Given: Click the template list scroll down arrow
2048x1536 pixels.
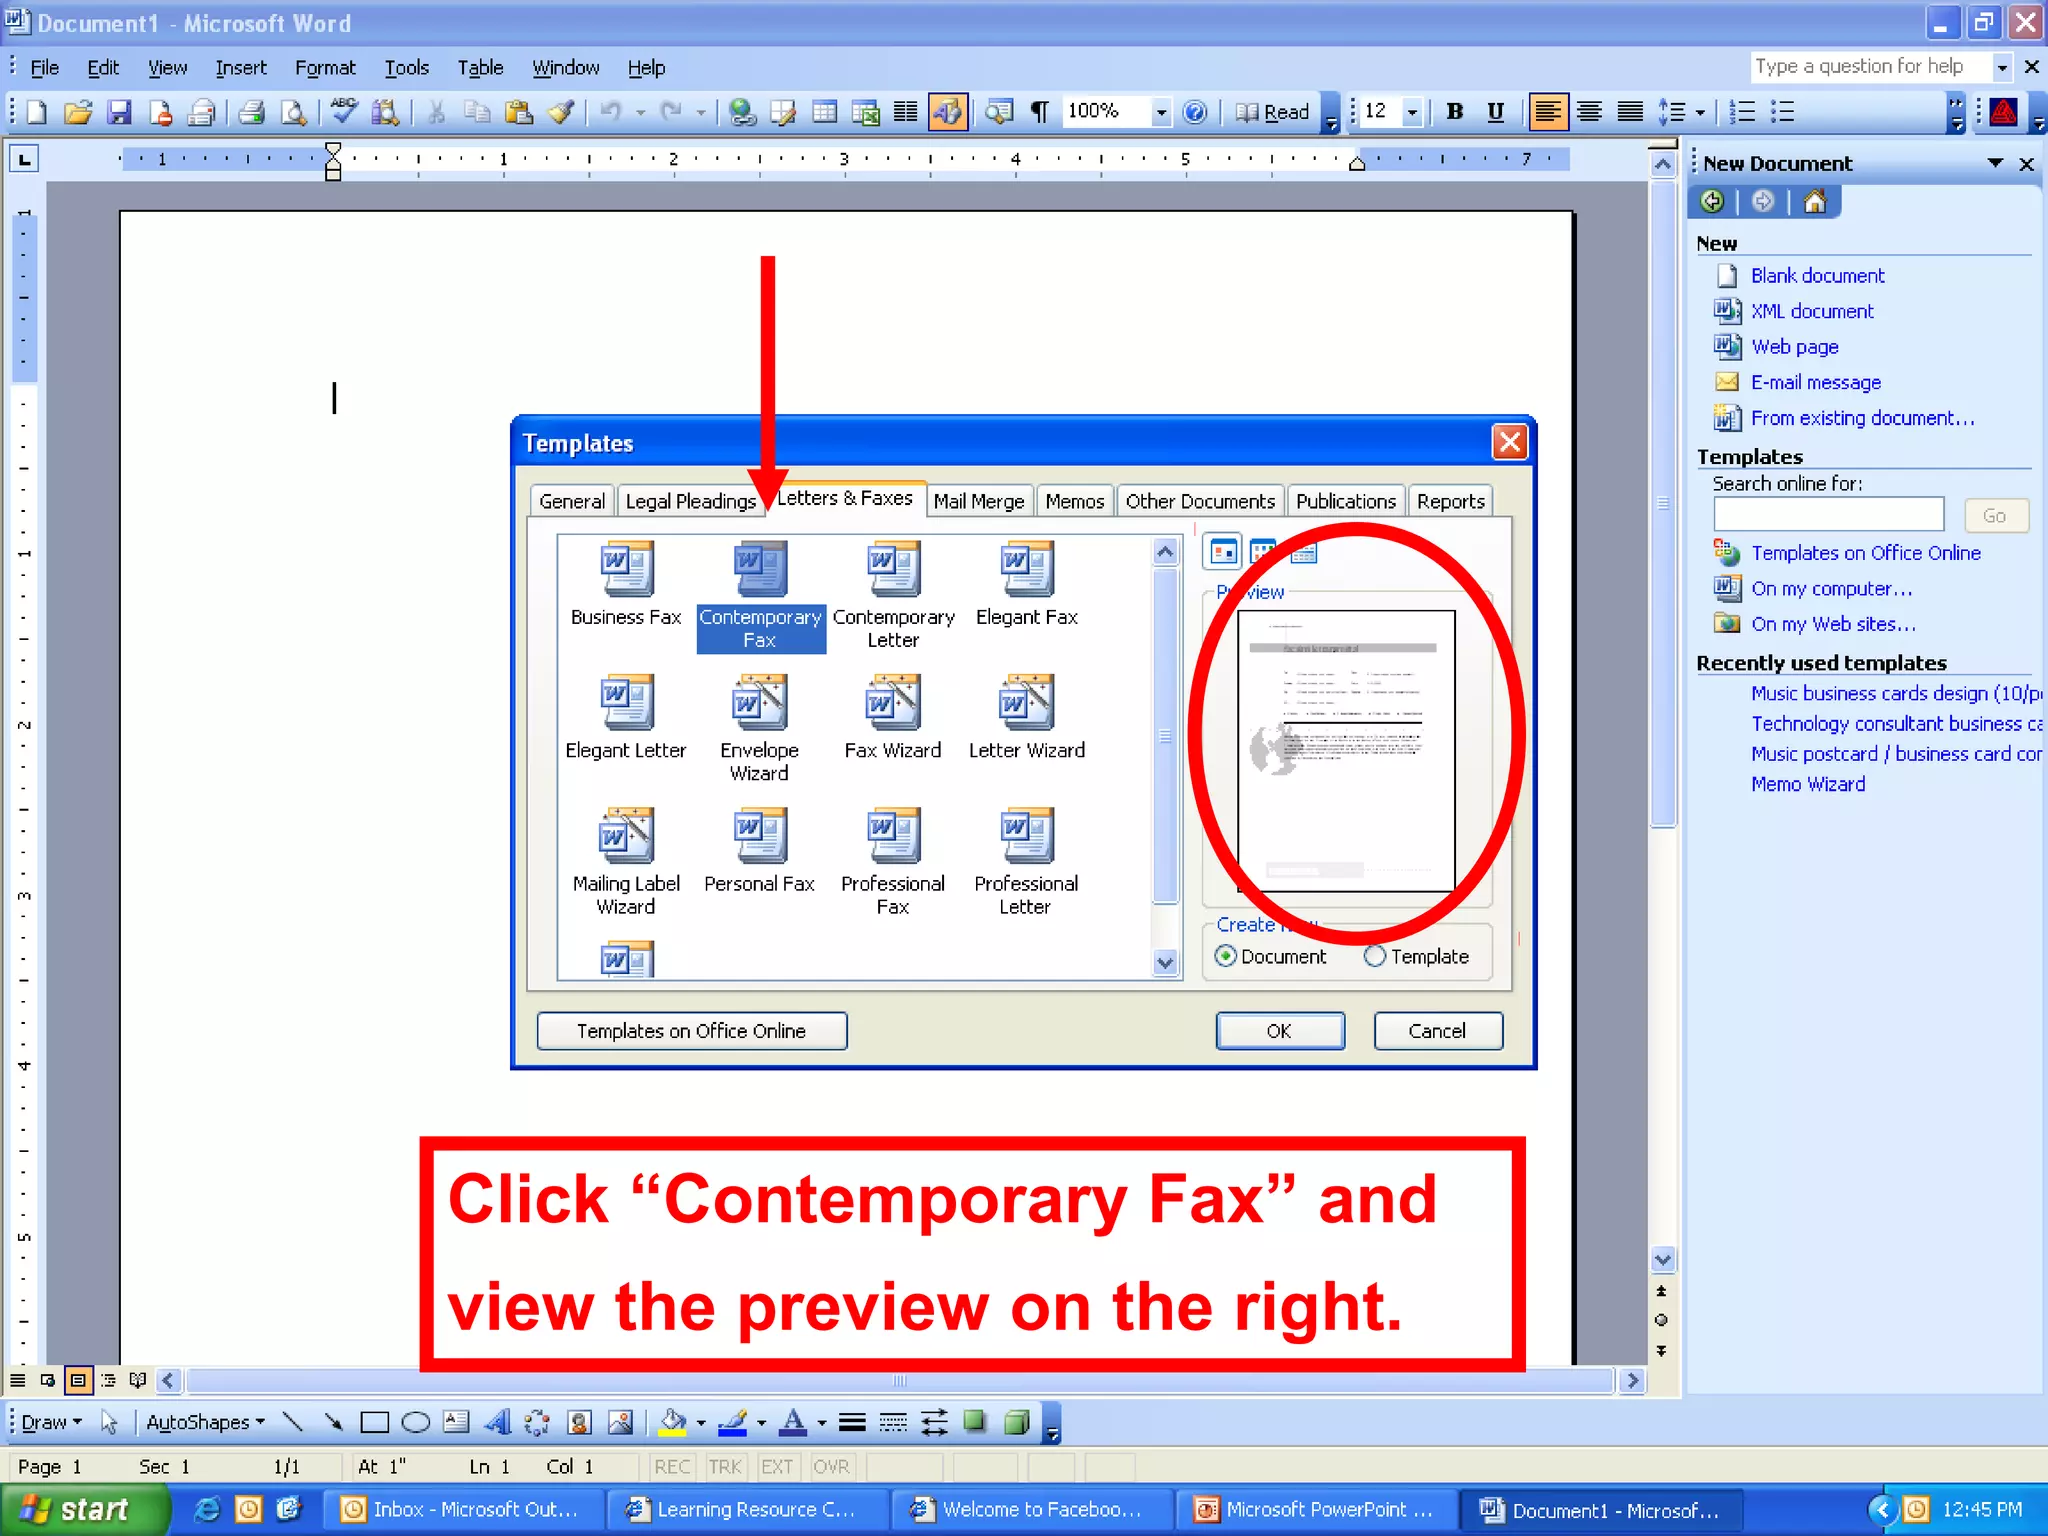Looking at the screenshot, I should pos(1165,962).
